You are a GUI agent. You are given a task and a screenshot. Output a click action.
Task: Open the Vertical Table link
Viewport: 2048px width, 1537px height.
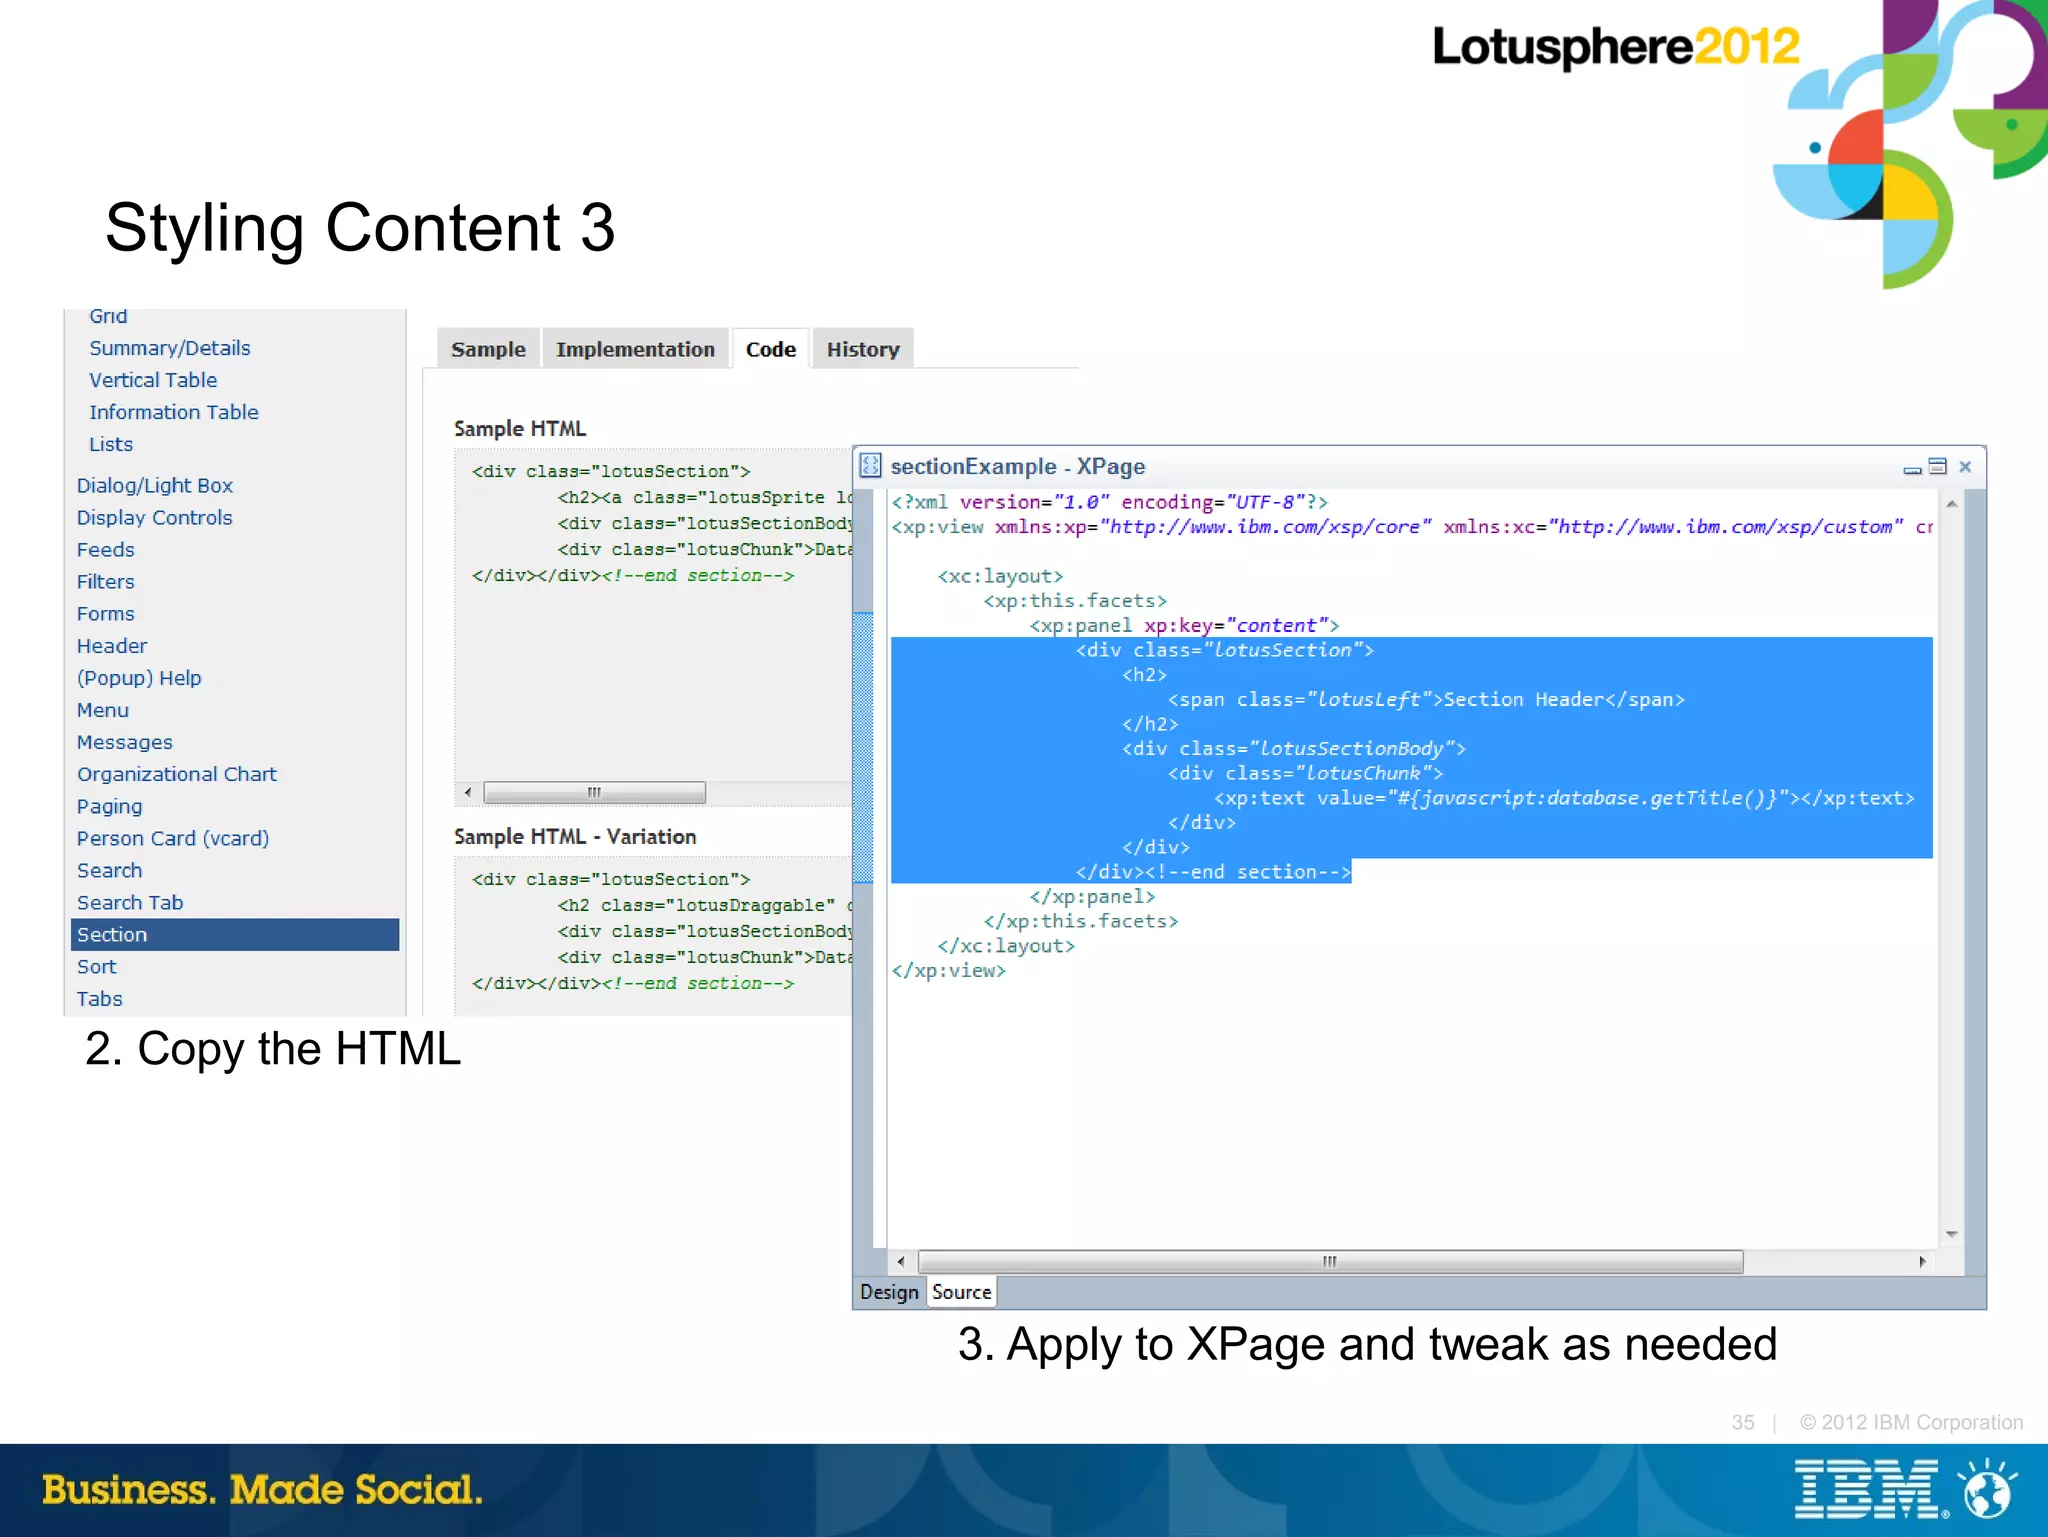pos(153,380)
